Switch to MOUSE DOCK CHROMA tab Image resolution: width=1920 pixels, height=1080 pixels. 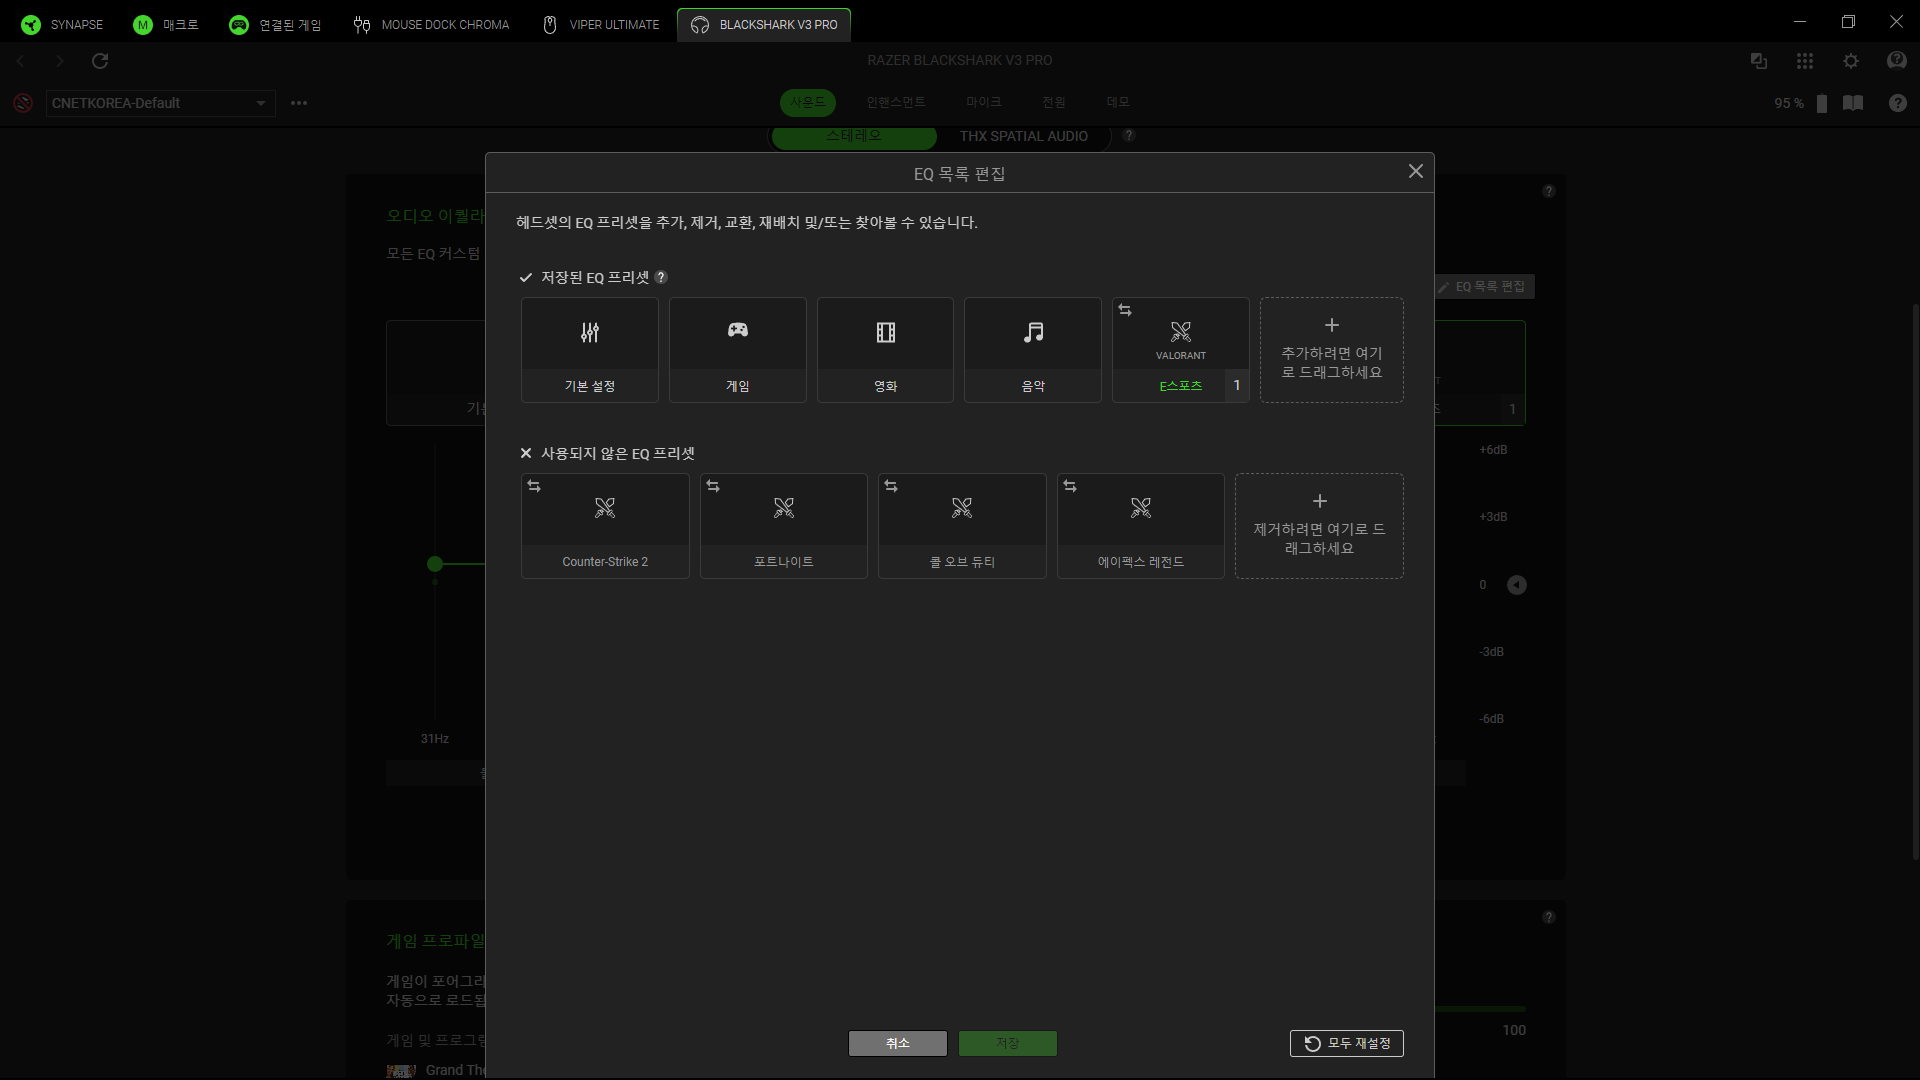[431, 25]
